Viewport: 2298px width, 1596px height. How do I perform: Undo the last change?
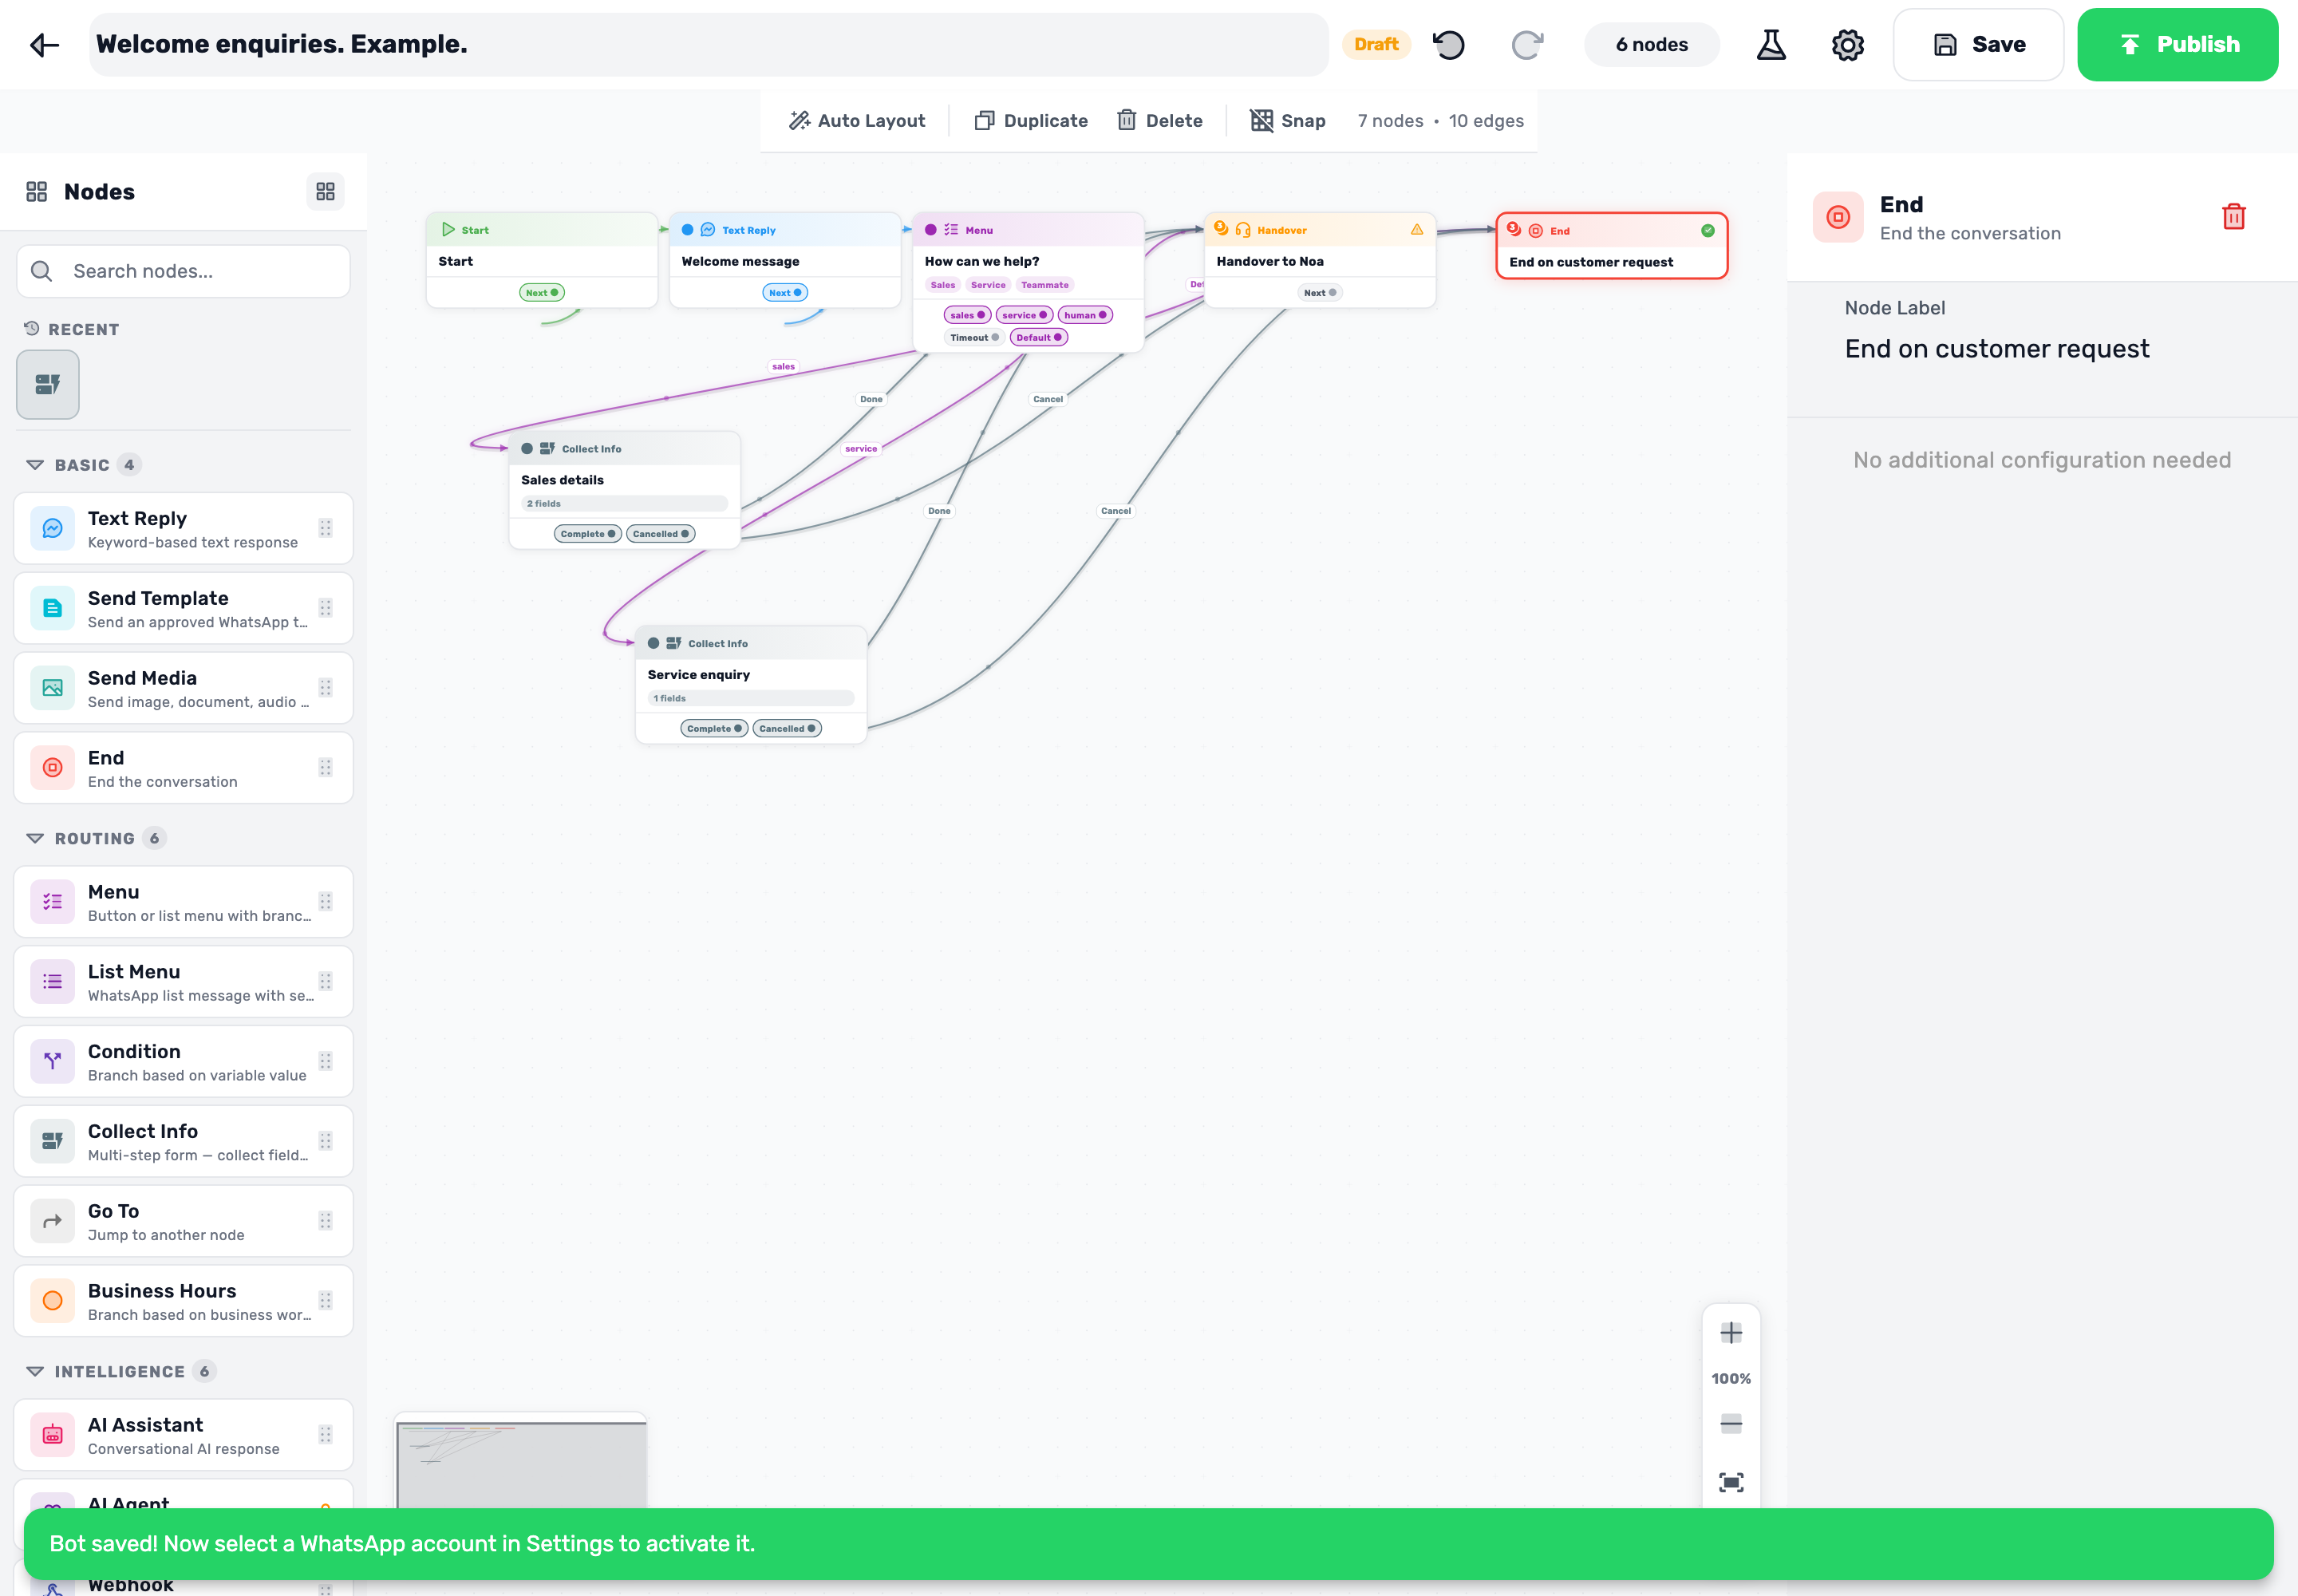point(1448,44)
